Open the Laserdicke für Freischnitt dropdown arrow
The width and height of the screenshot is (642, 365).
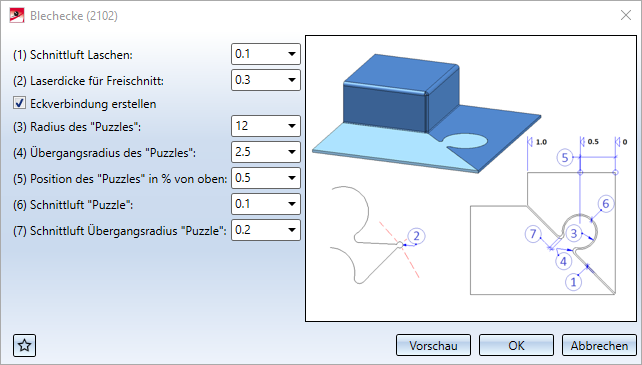[x=292, y=80]
